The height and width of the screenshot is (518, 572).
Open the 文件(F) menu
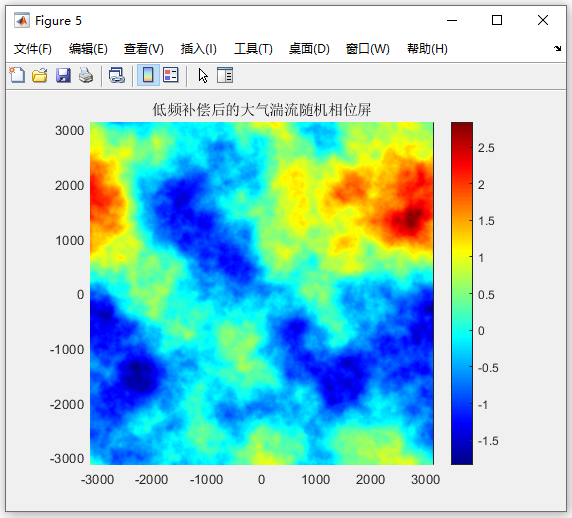[x=33, y=49]
